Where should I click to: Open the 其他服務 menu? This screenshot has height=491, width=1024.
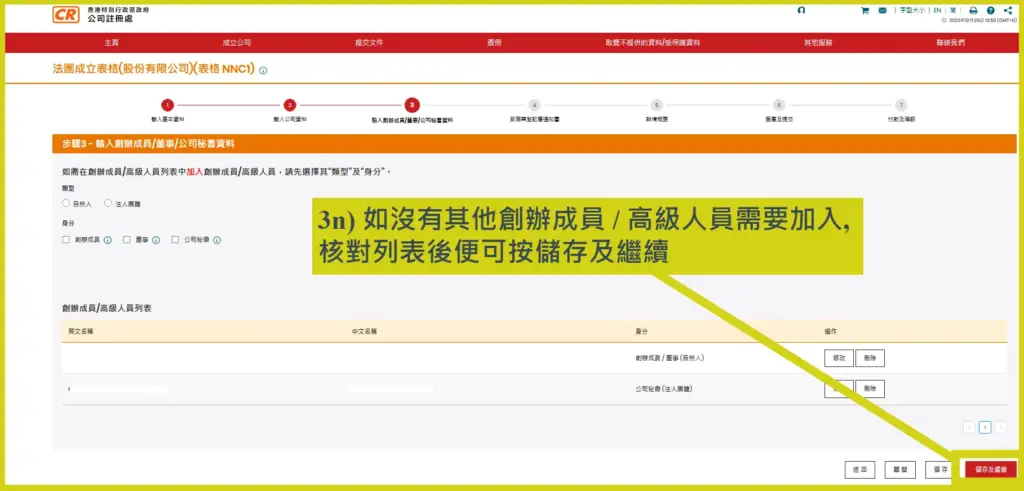(817, 43)
